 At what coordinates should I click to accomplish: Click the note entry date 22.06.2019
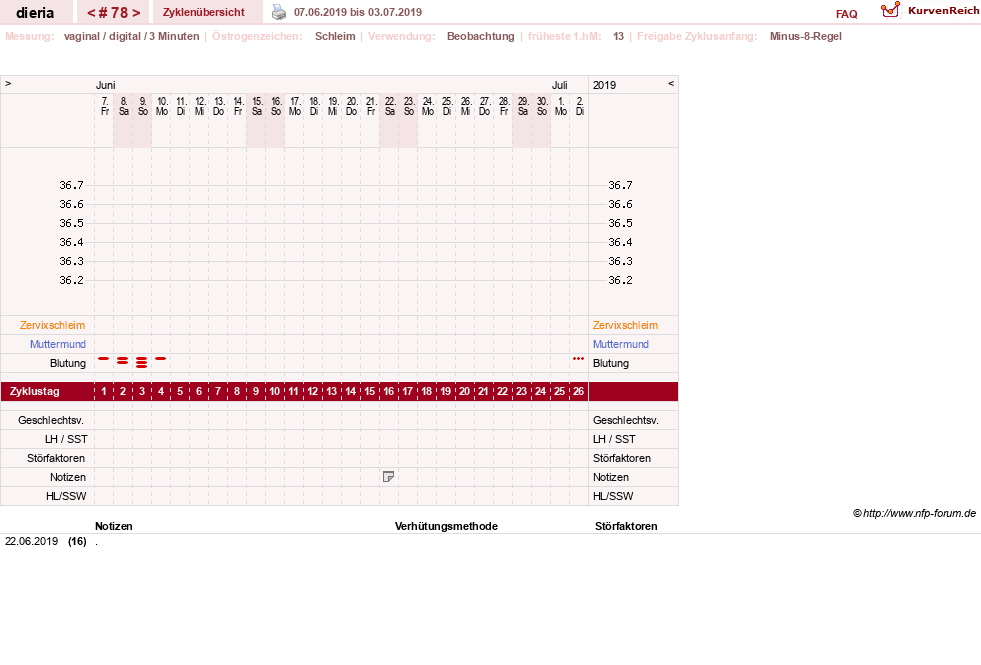coord(31,541)
